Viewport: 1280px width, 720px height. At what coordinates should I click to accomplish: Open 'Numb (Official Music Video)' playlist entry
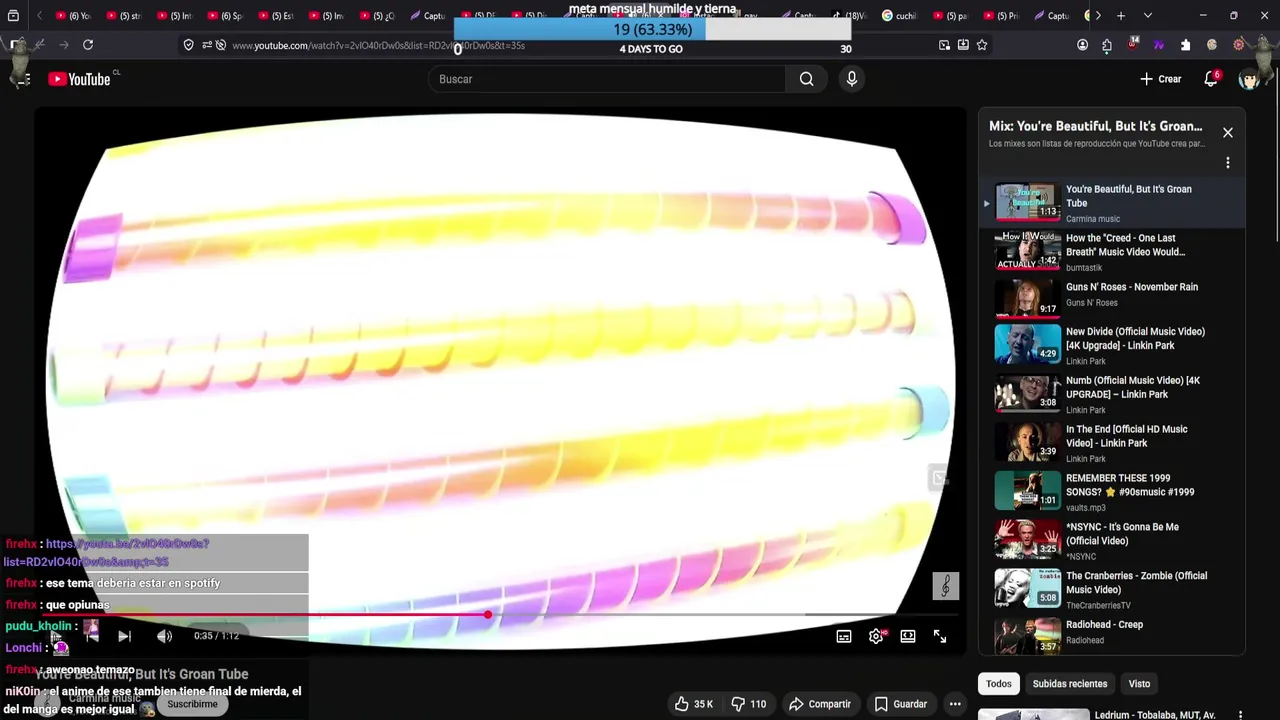[x=1110, y=394]
